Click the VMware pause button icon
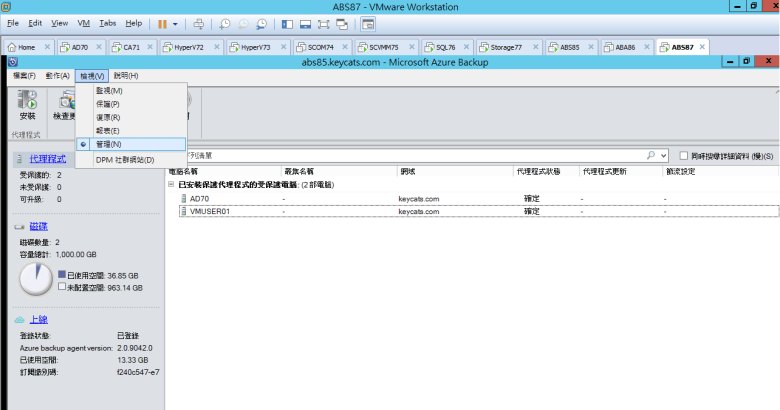Viewport: 780px width, 410px height. (162, 23)
